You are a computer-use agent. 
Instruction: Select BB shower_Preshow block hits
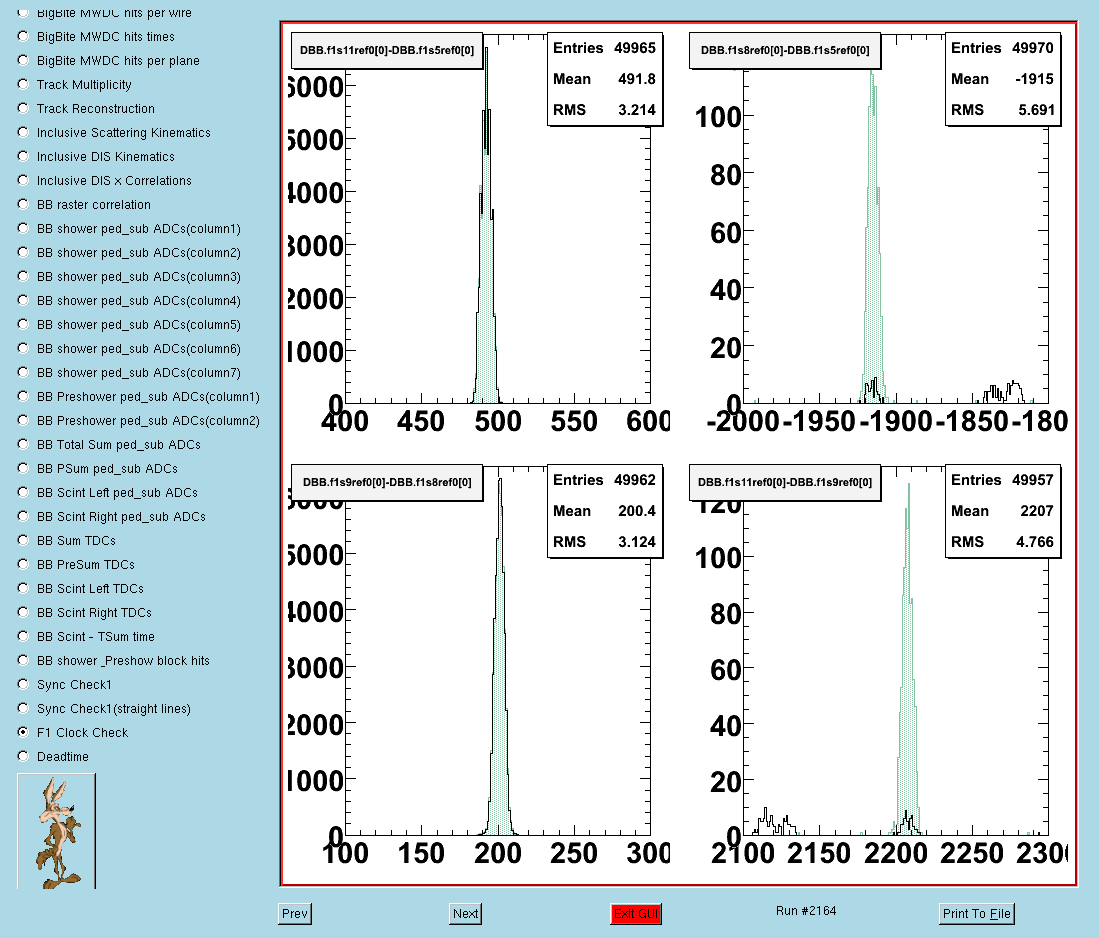pyautogui.click(x=23, y=660)
